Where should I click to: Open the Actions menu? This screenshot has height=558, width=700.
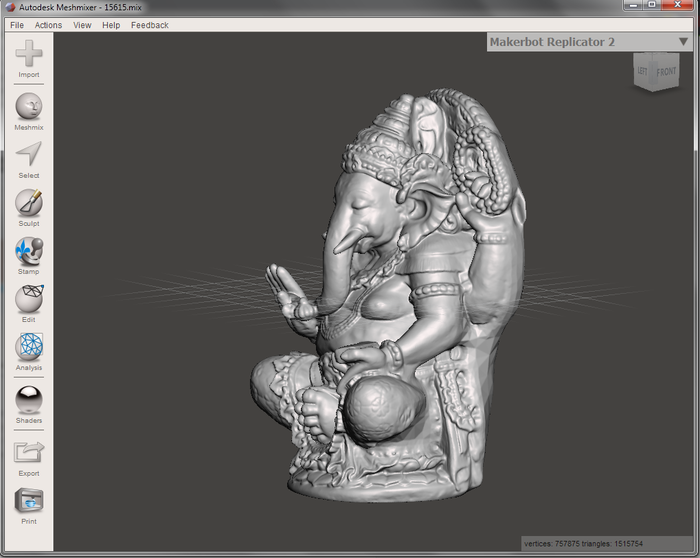pos(48,25)
